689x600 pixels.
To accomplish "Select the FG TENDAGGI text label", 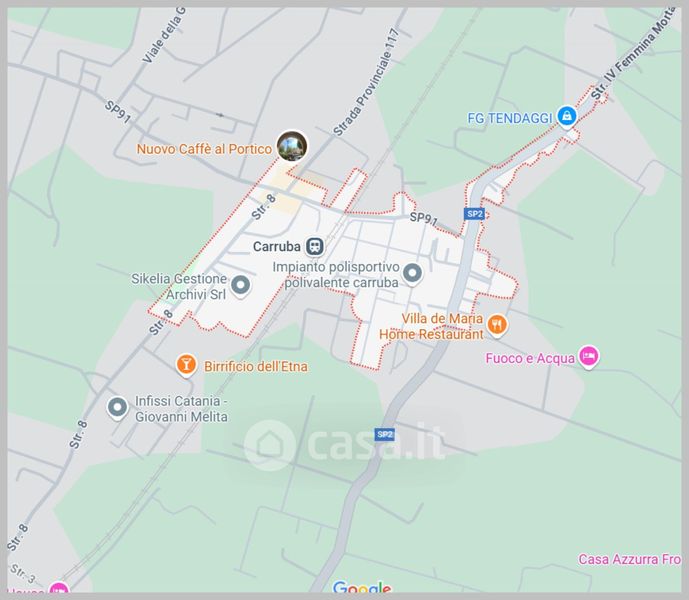I will coord(509,118).
